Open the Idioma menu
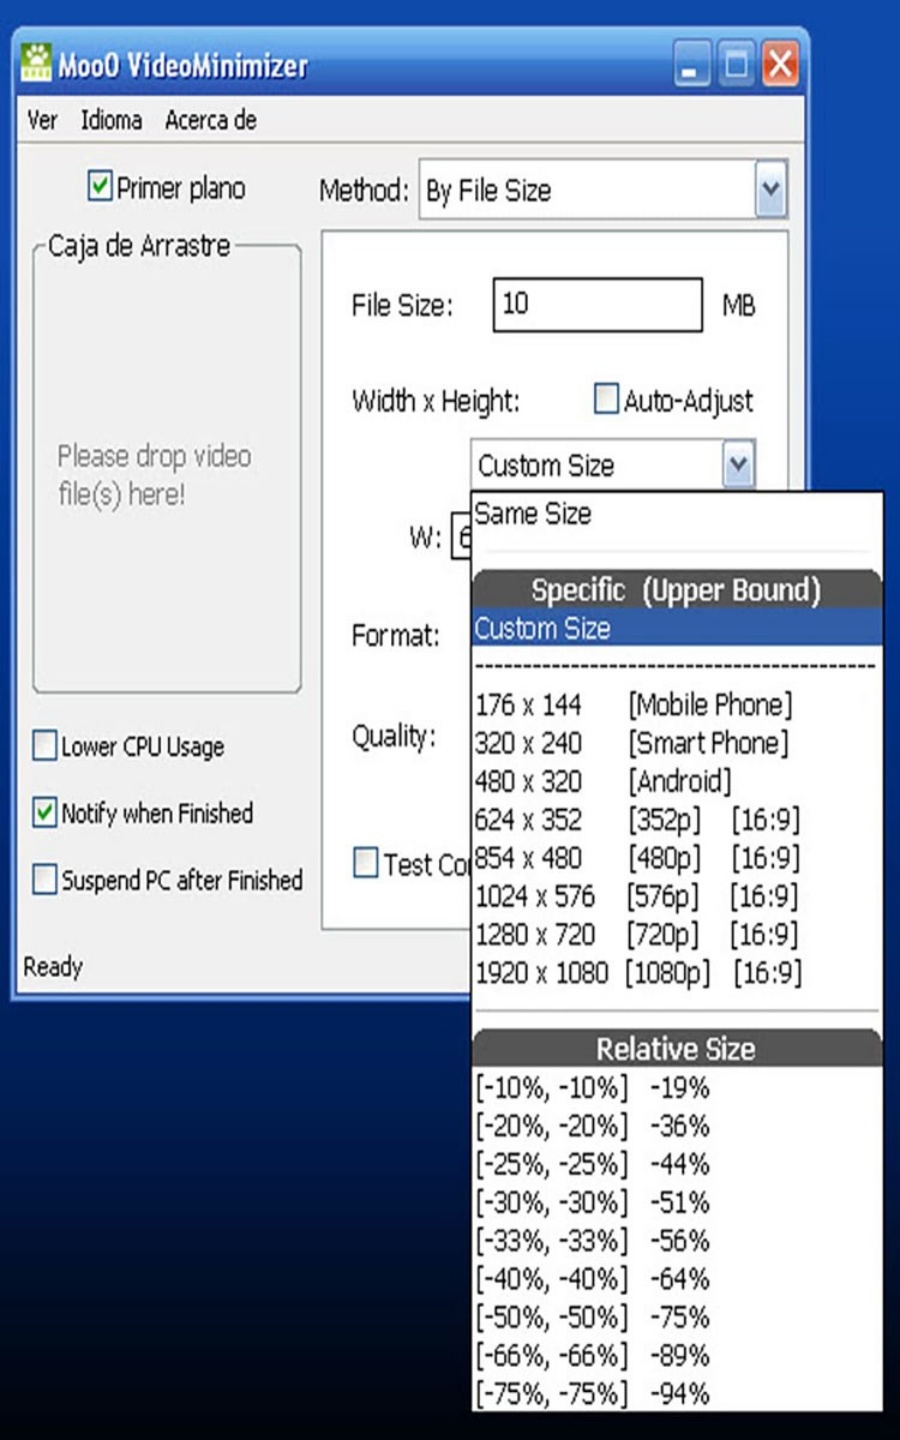 click(111, 121)
